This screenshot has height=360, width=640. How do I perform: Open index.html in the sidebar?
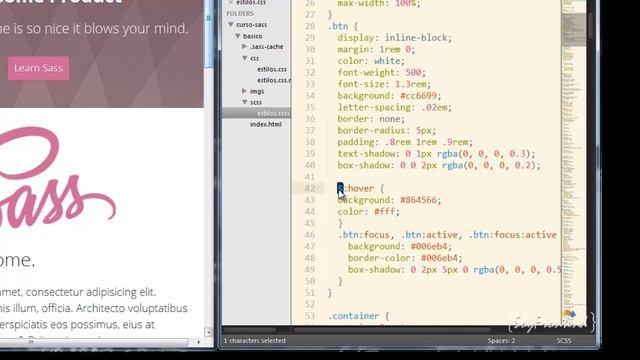pos(266,124)
